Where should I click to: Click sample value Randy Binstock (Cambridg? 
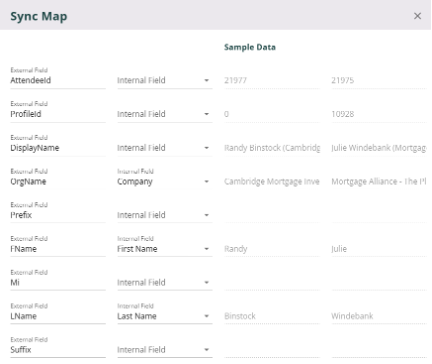click(x=272, y=148)
